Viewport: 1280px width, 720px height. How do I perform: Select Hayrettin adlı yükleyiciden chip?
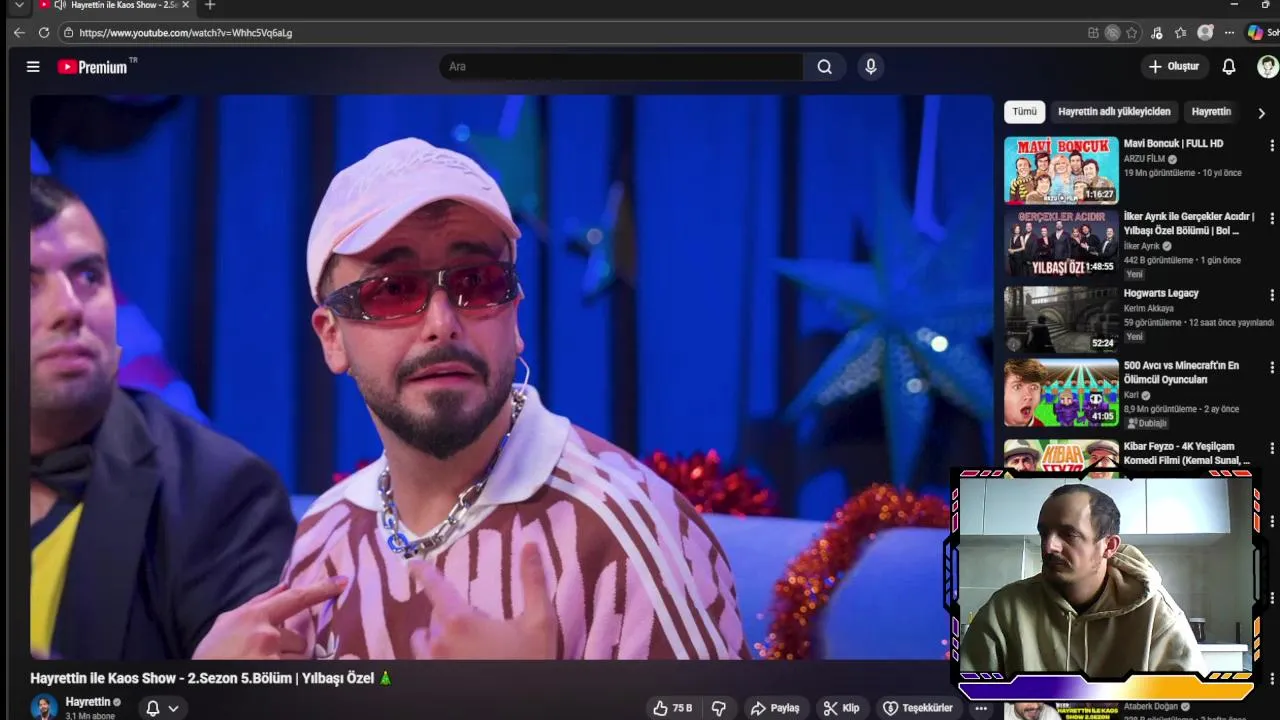pos(1114,112)
